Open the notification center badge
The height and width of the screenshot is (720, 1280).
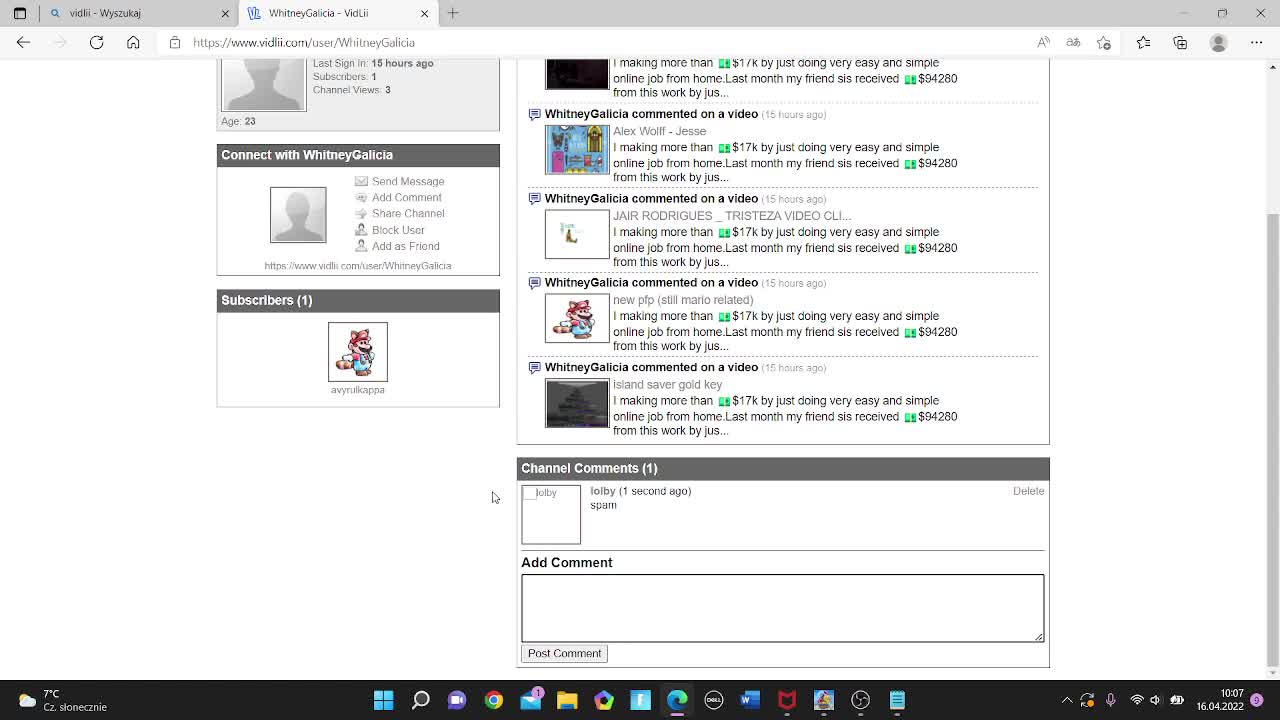click(1257, 700)
